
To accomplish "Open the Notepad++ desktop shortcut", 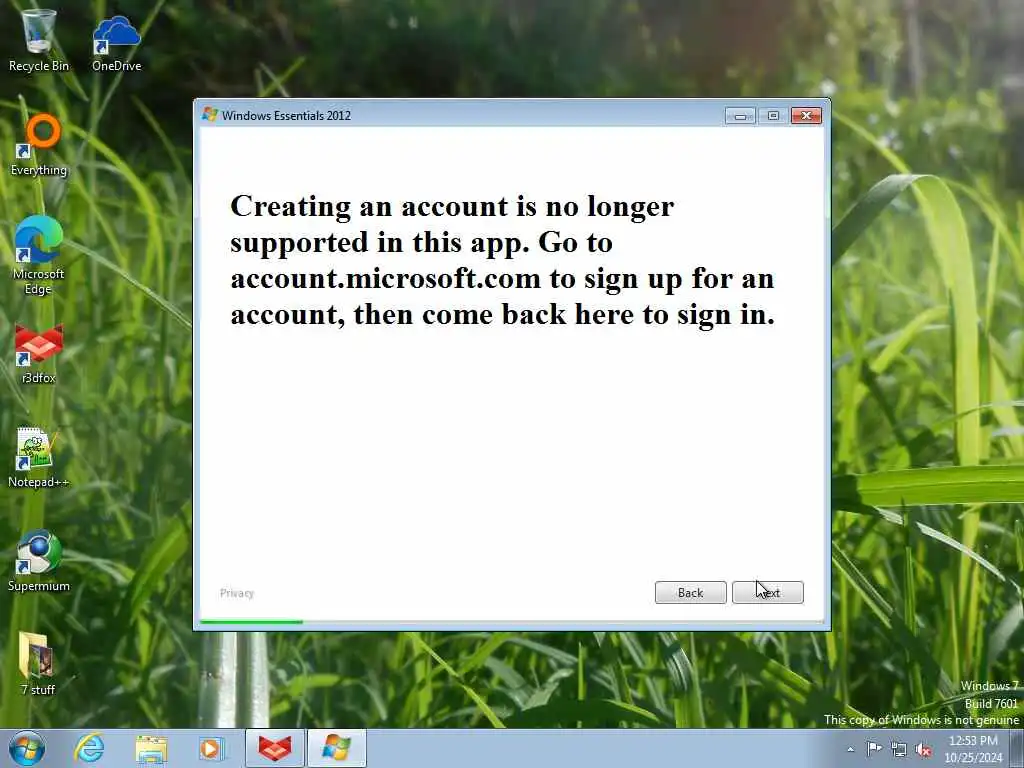I will (x=38, y=457).
